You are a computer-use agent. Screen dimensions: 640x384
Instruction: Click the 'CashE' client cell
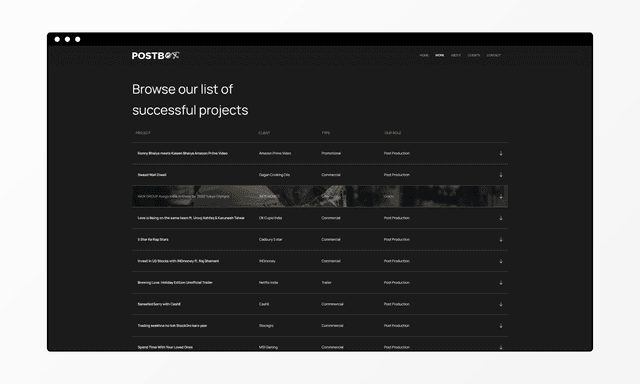click(264, 304)
